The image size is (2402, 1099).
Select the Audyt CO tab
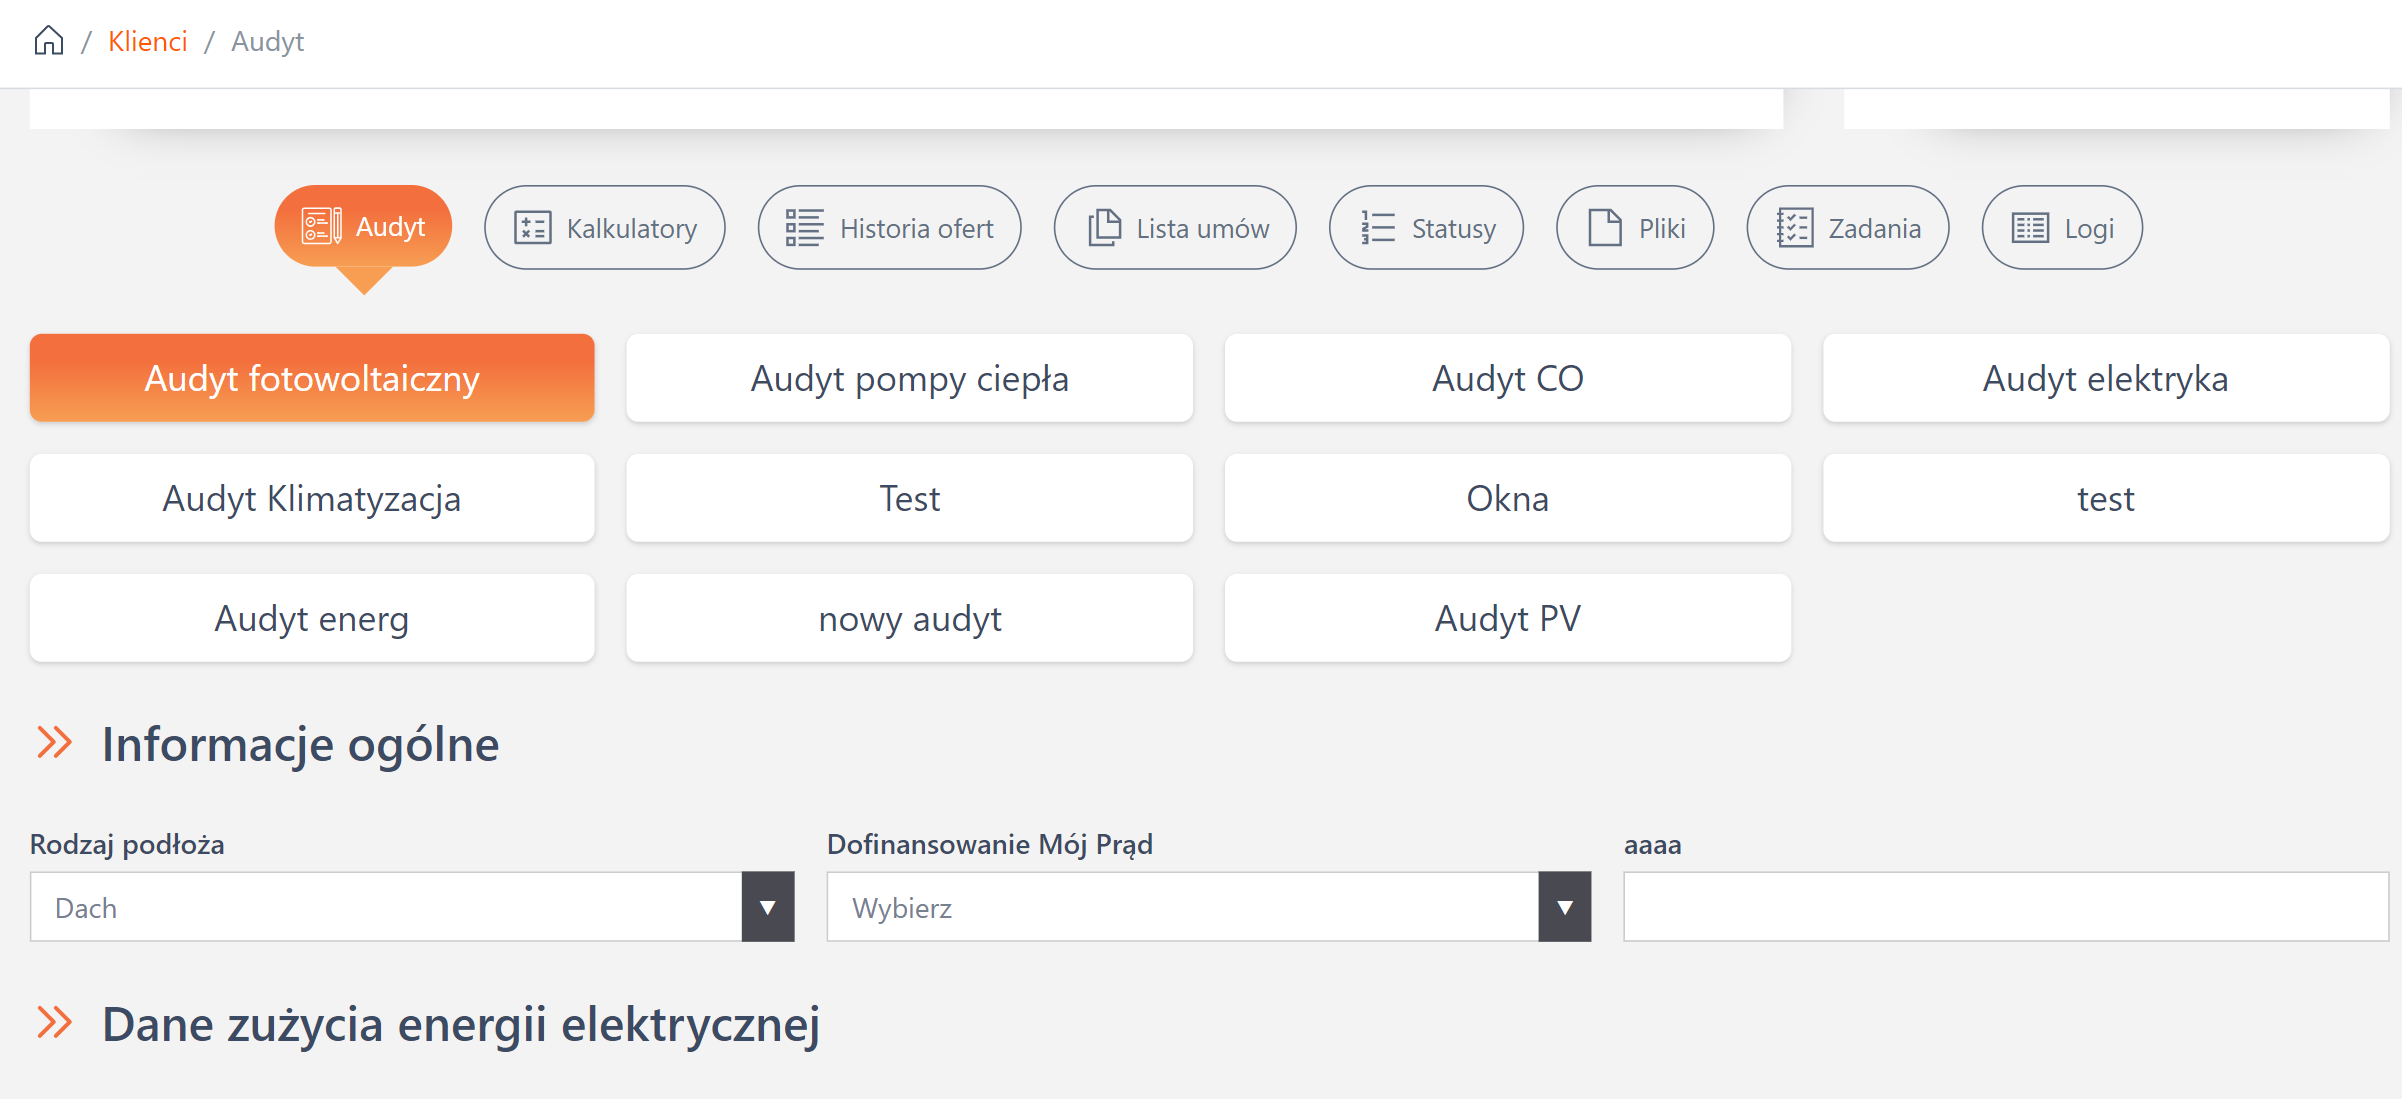tap(1507, 379)
